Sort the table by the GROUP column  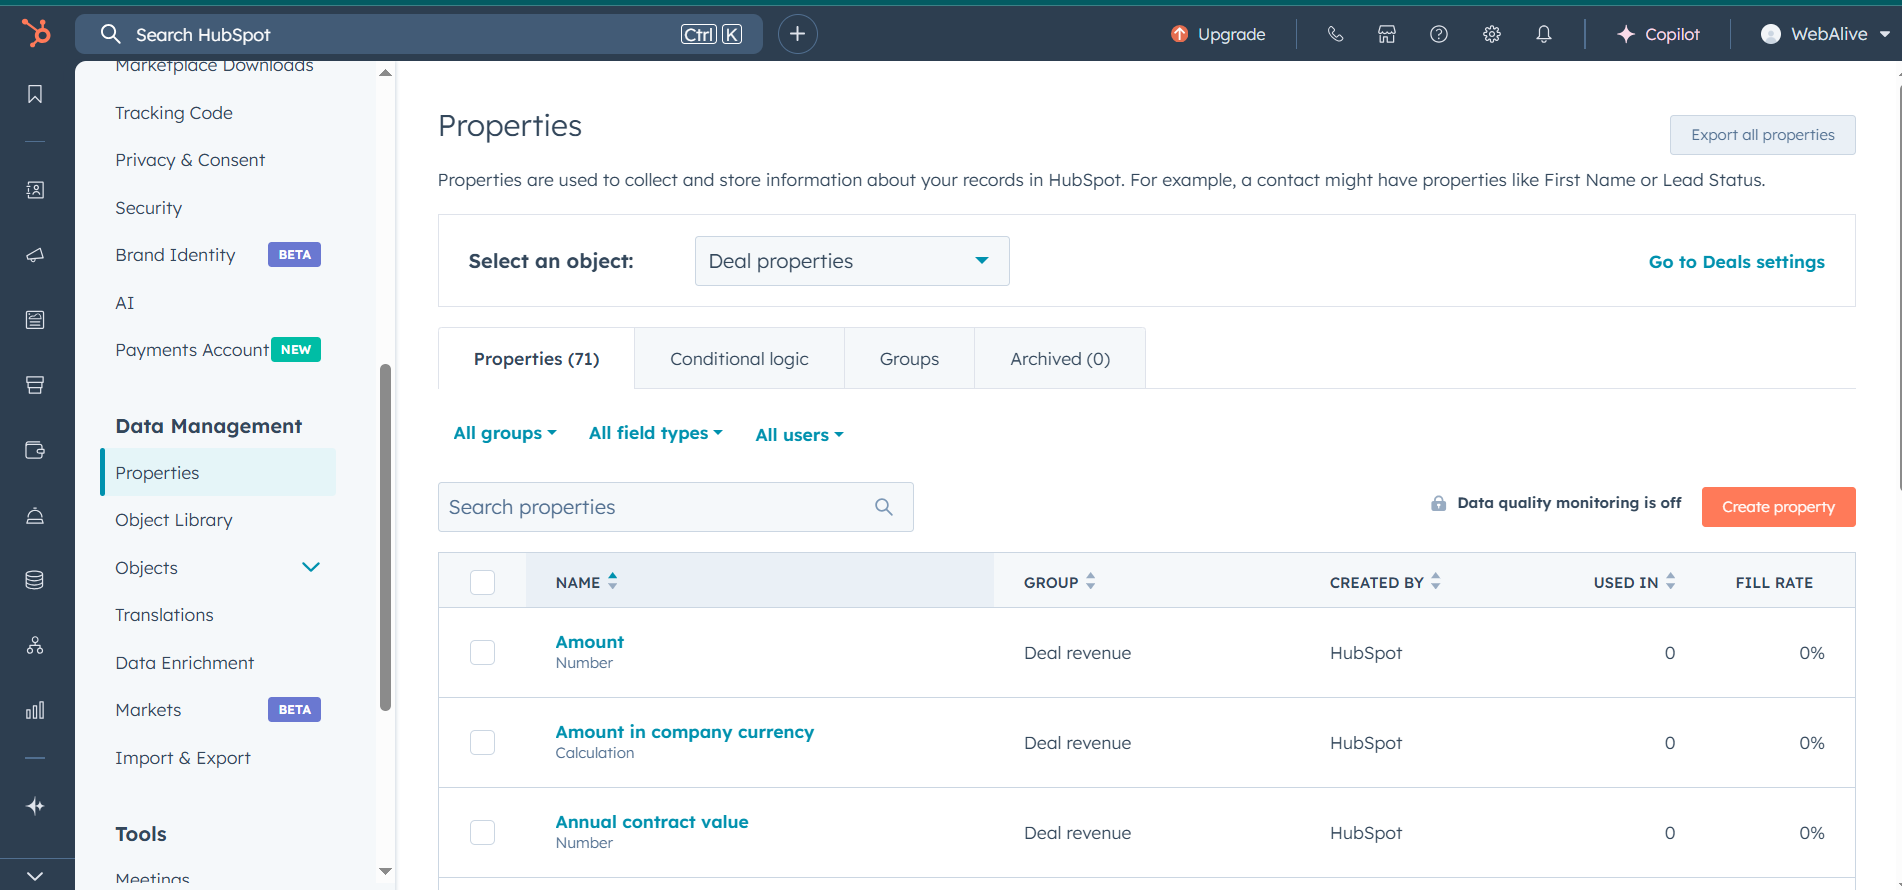1059,581
